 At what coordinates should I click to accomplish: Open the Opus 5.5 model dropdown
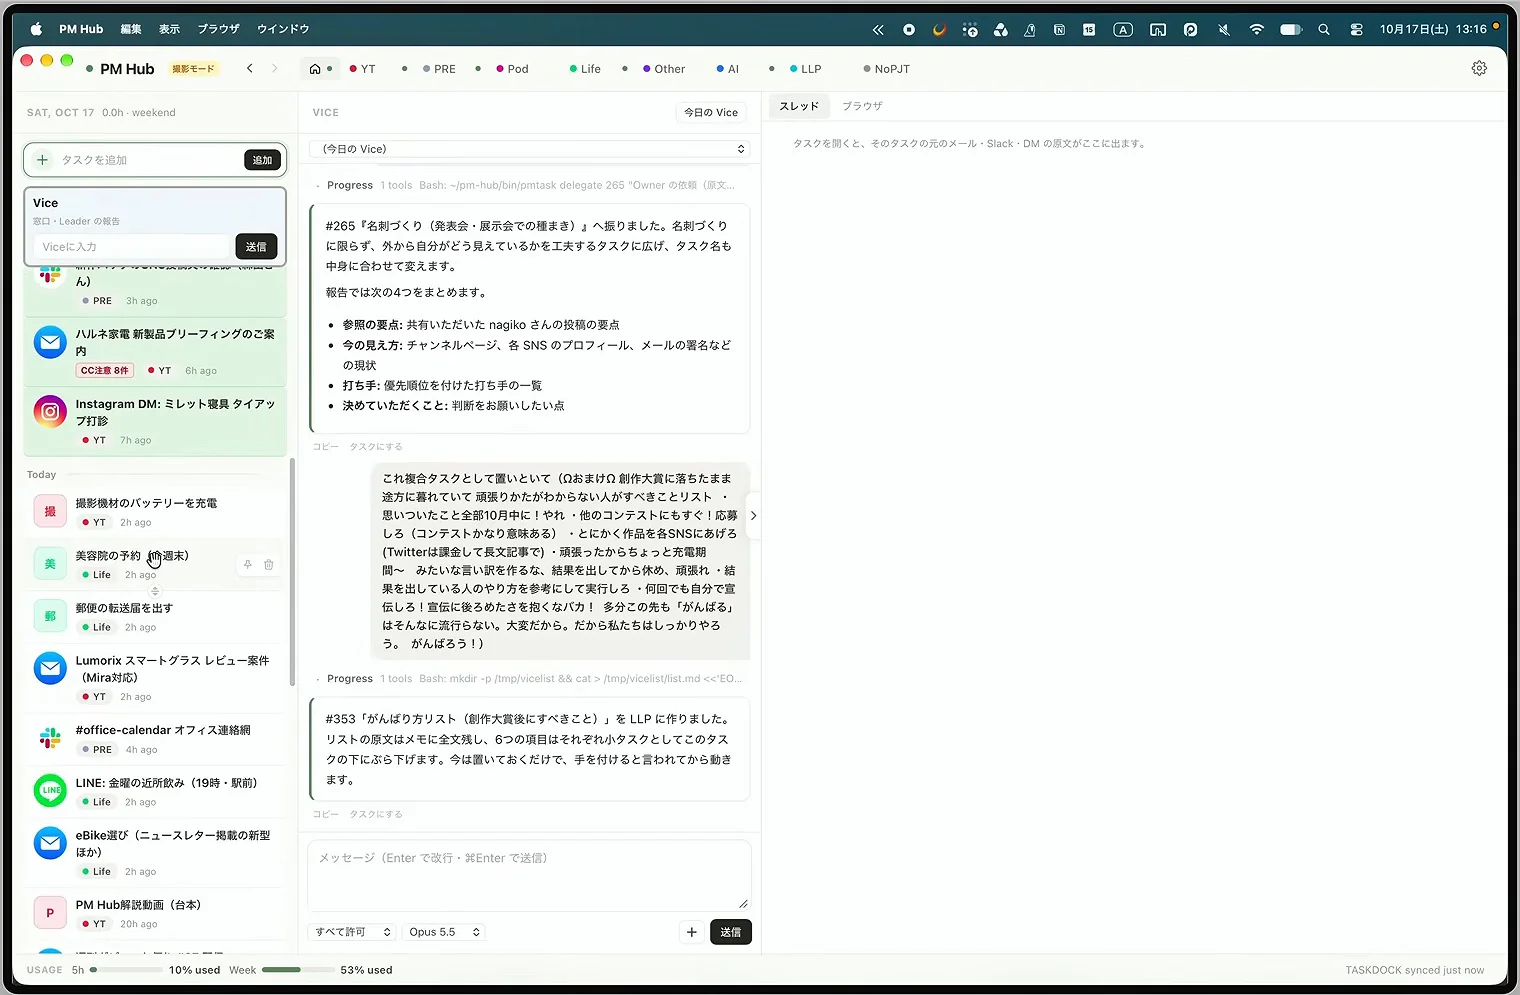click(x=445, y=932)
